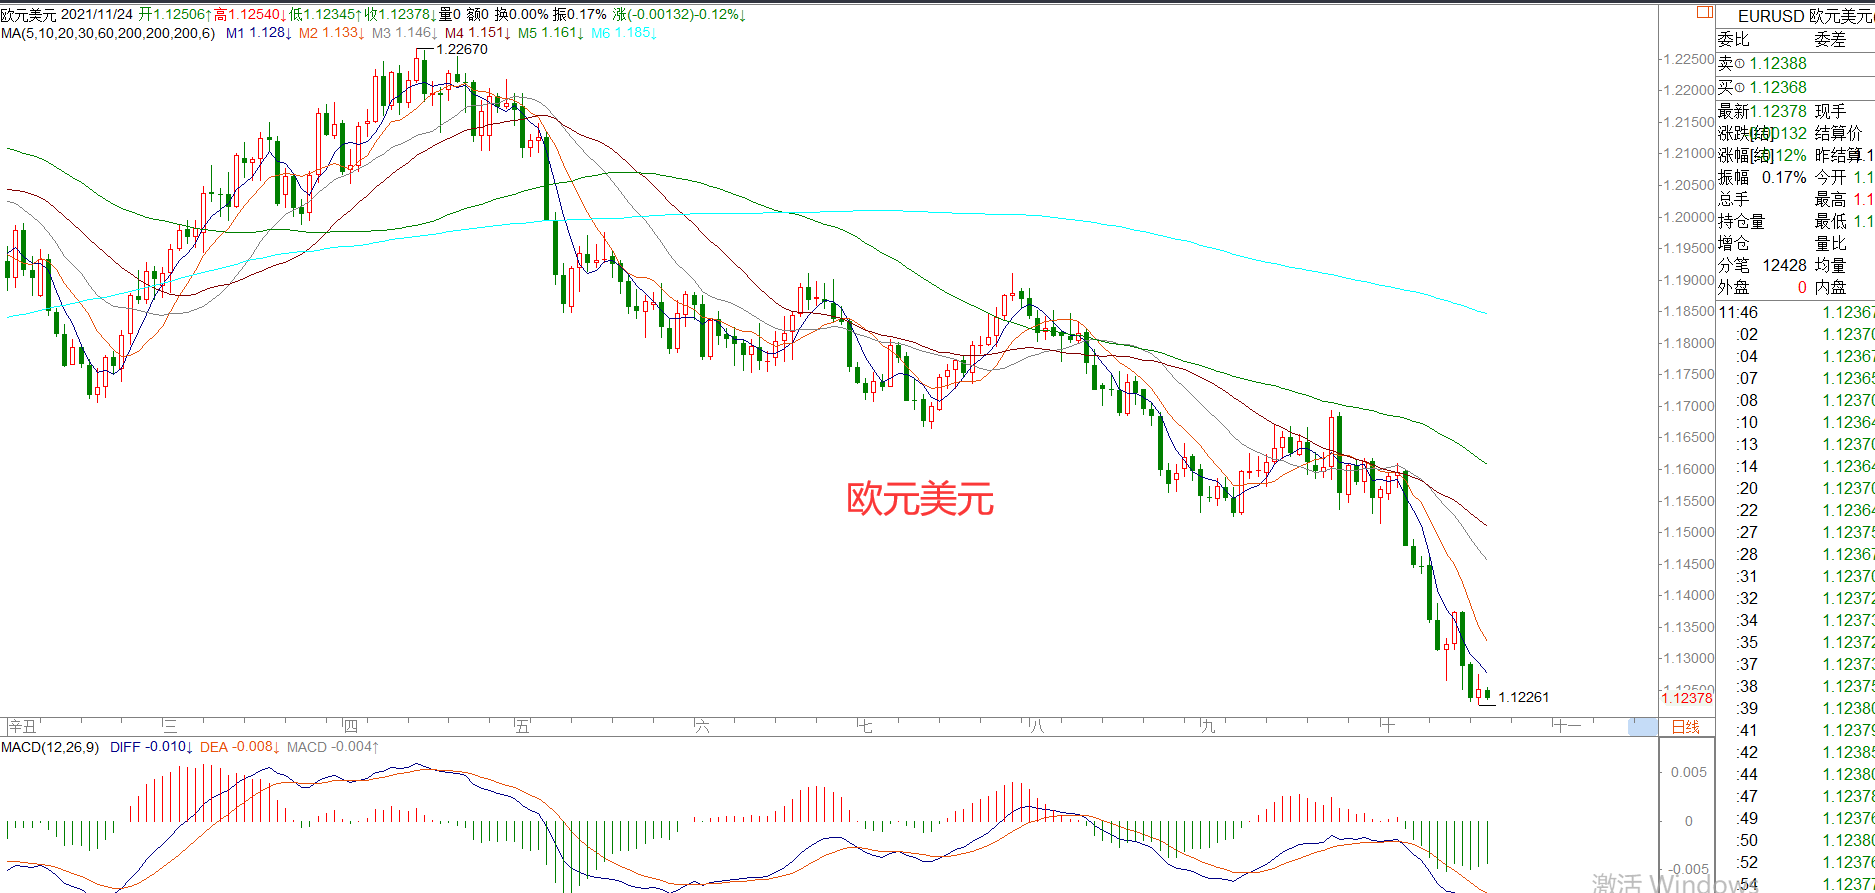
Task: Click the 内盘 label
Action: (1831, 288)
